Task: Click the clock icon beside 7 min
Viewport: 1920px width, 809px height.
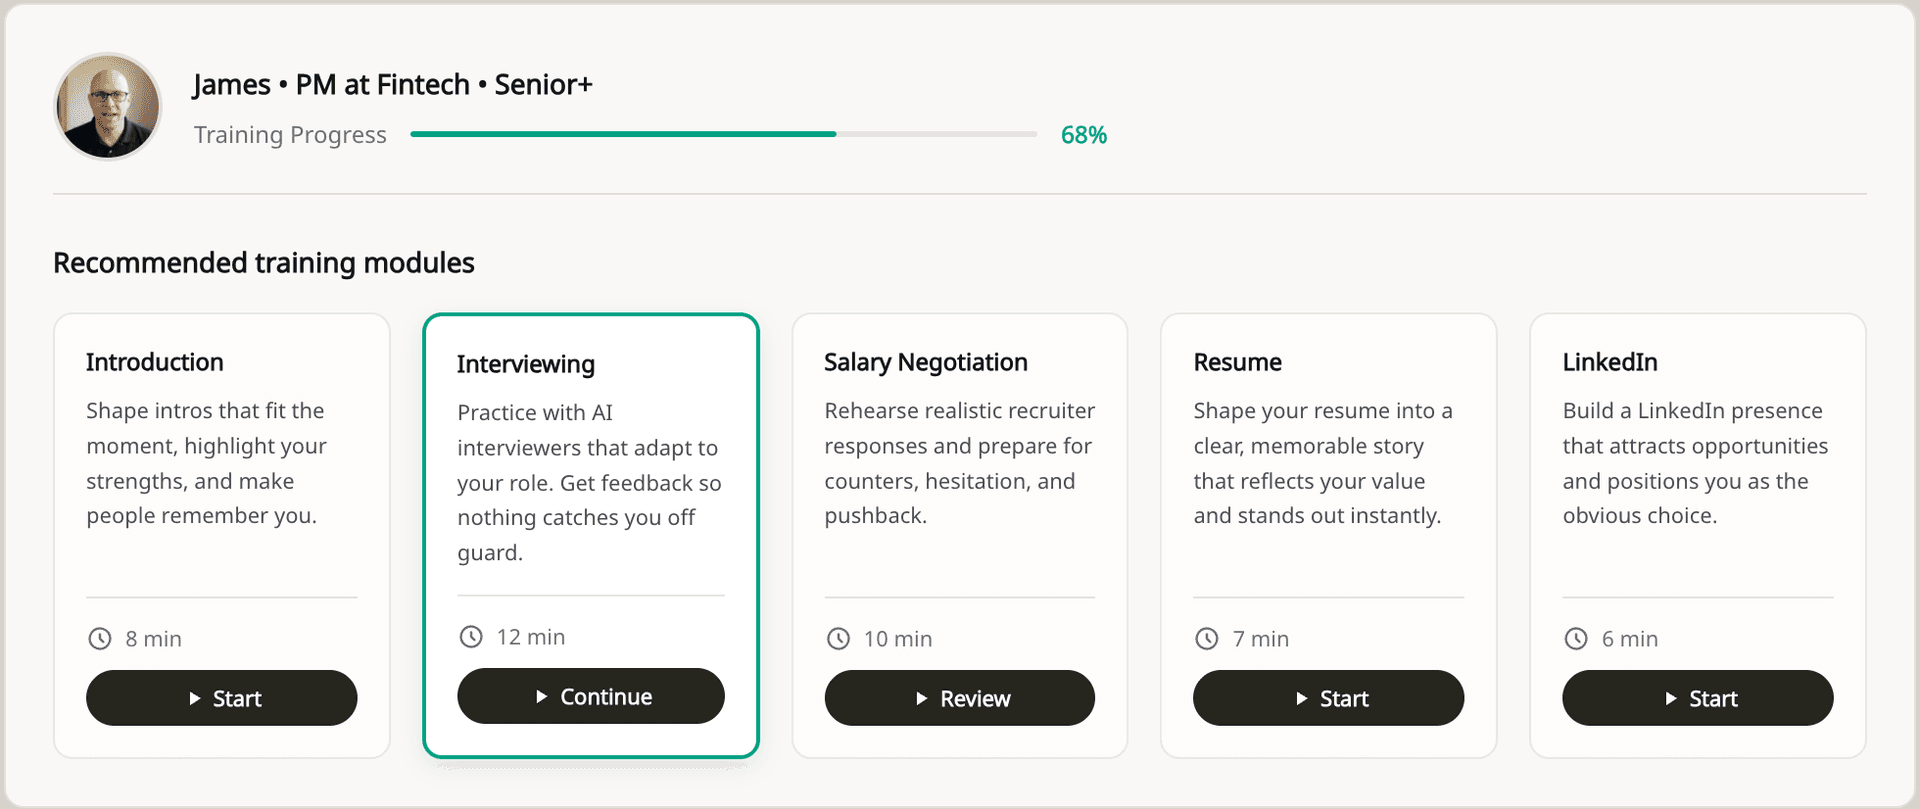Action: pos(1207,639)
